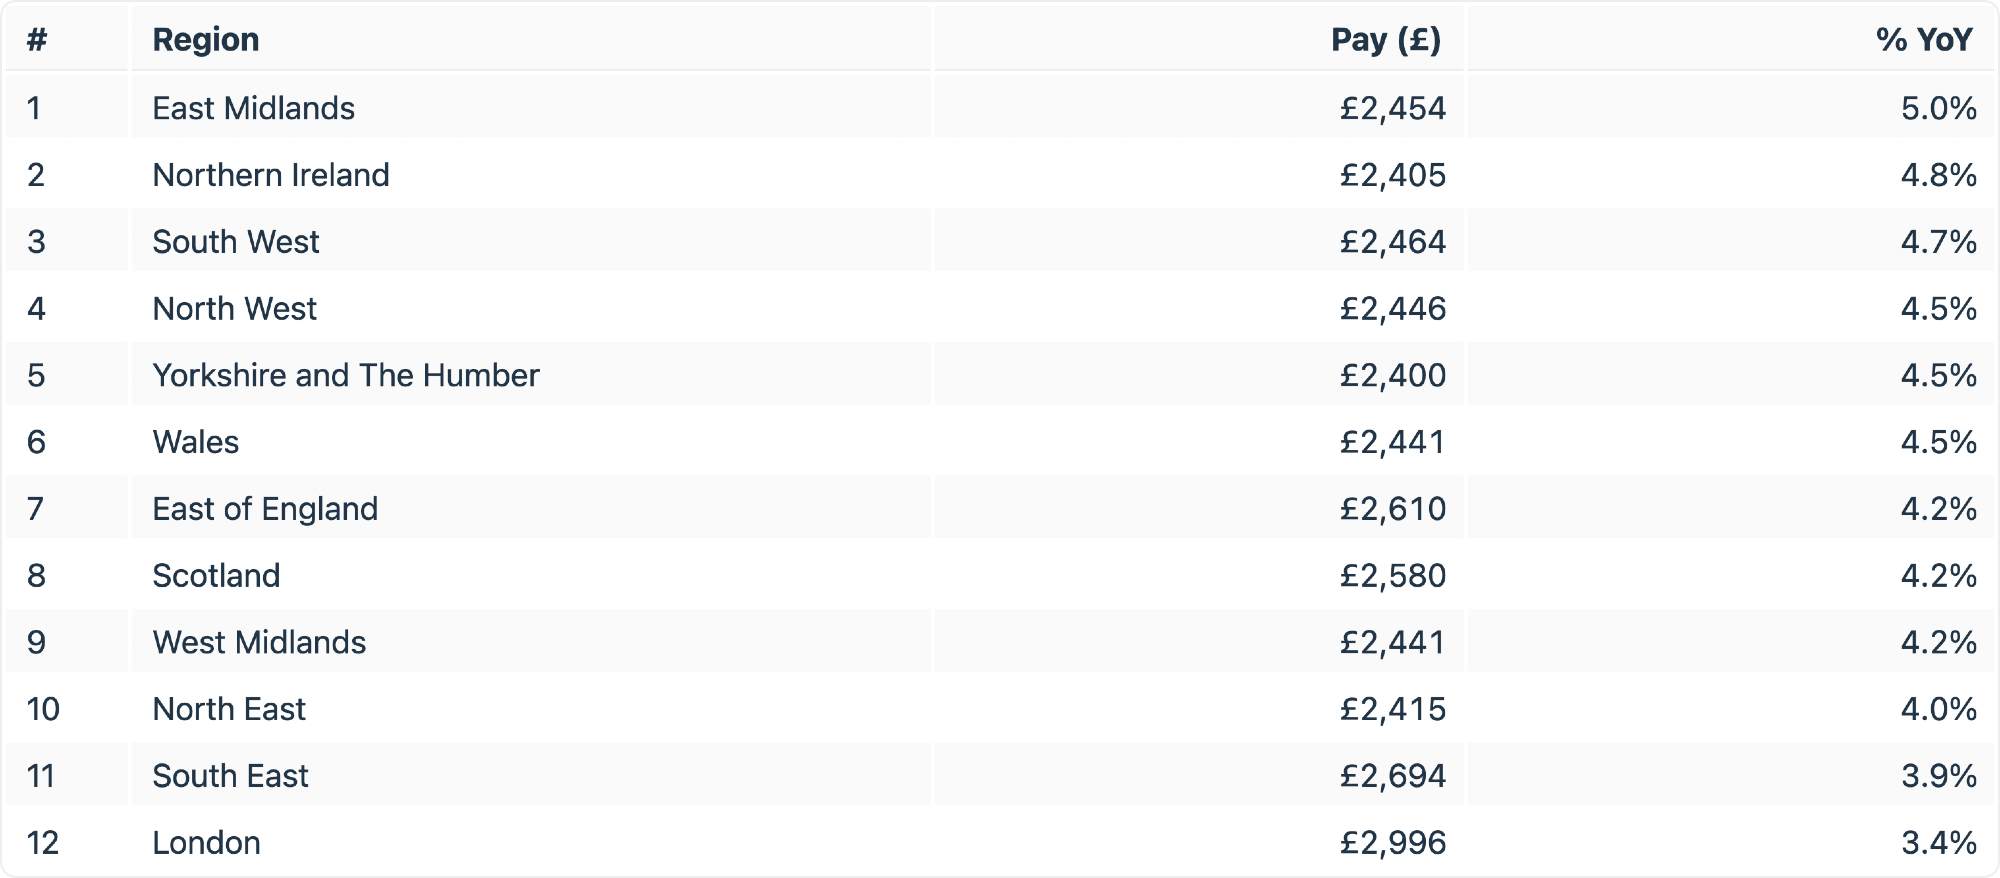Click the East of England cell
The width and height of the screenshot is (2000, 878).
click(x=265, y=509)
